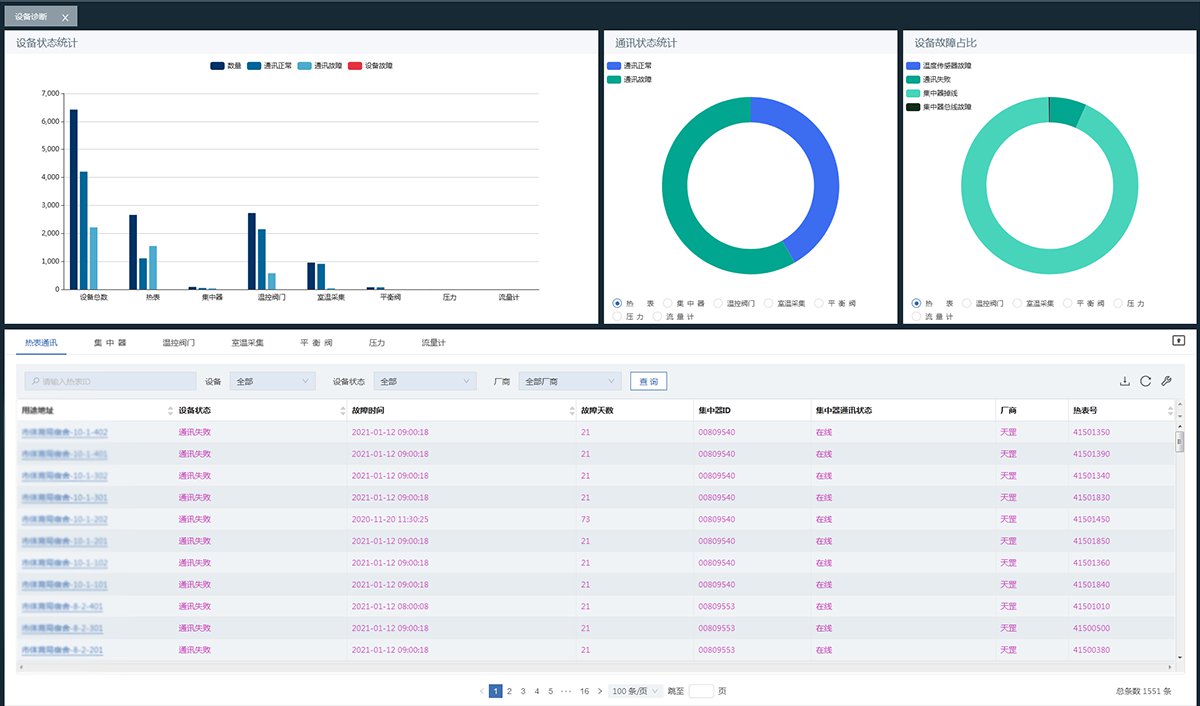Expand the 厂商 dropdown showing 全部厂商
The height and width of the screenshot is (706, 1200).
570,381
